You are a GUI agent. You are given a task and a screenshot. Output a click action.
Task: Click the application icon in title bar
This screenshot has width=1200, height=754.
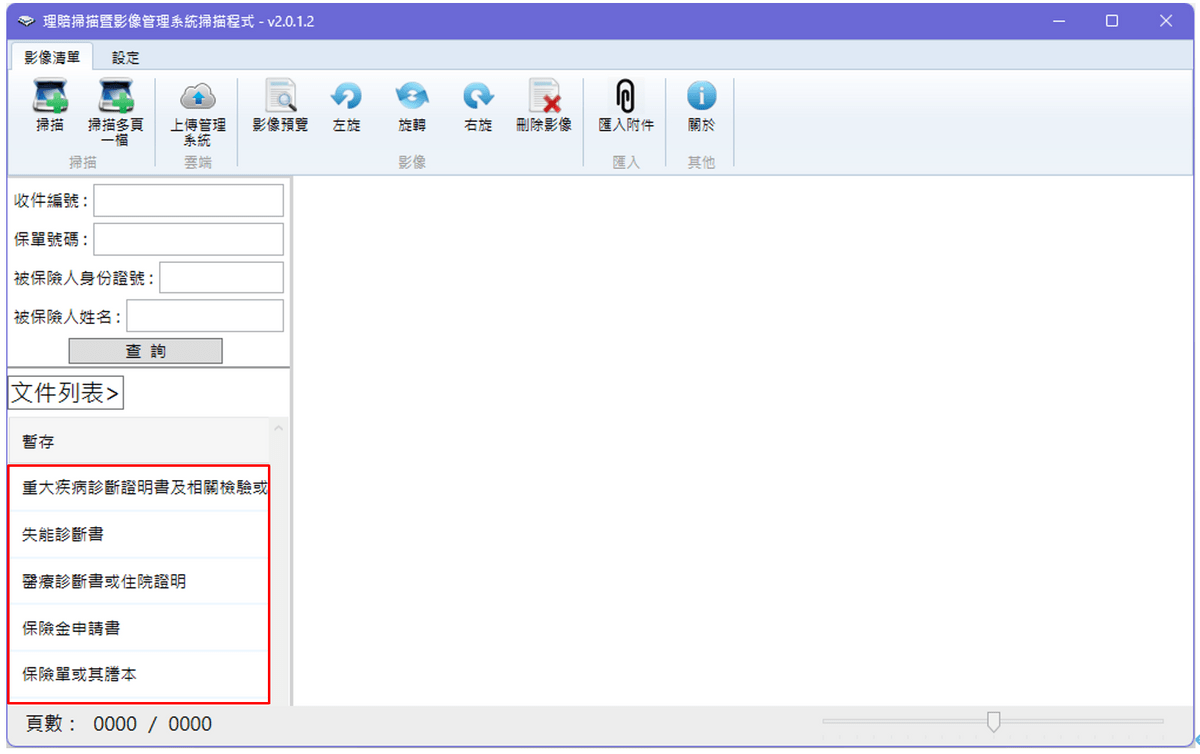tap(26, 21)
